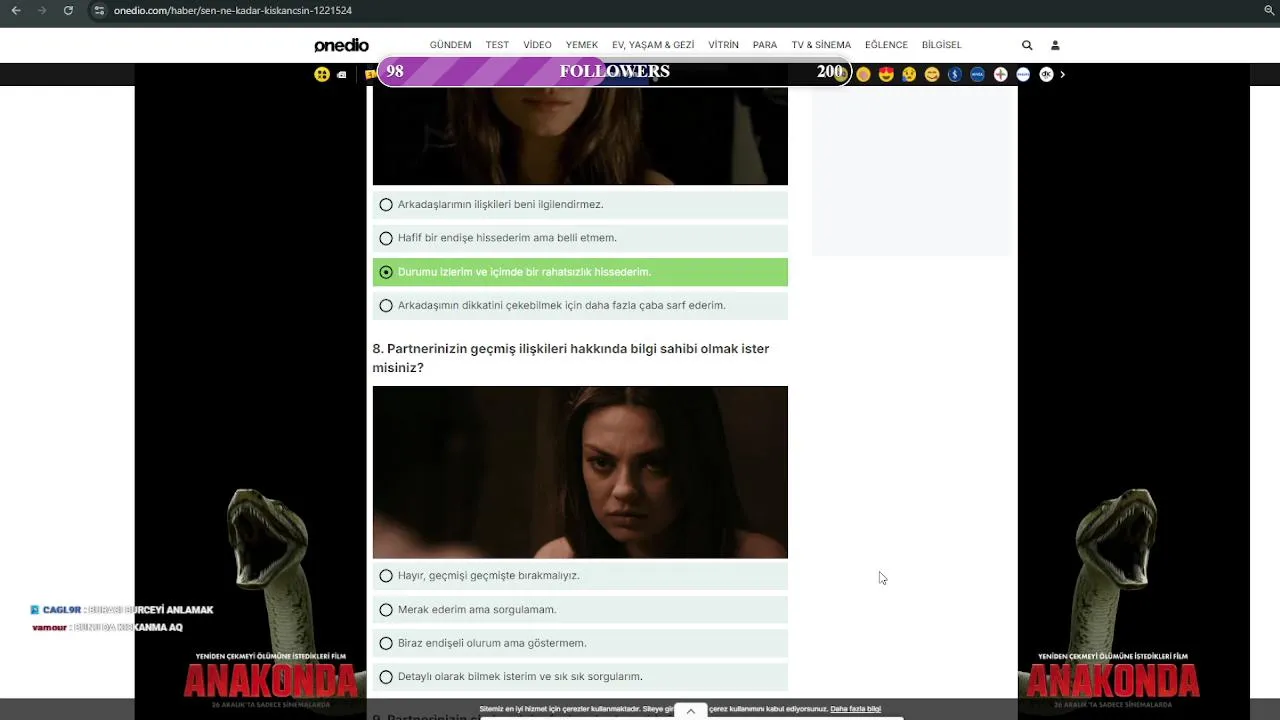Click chat message from vamour
This screenshot has width=1280, height=720.
coord(107,628)
